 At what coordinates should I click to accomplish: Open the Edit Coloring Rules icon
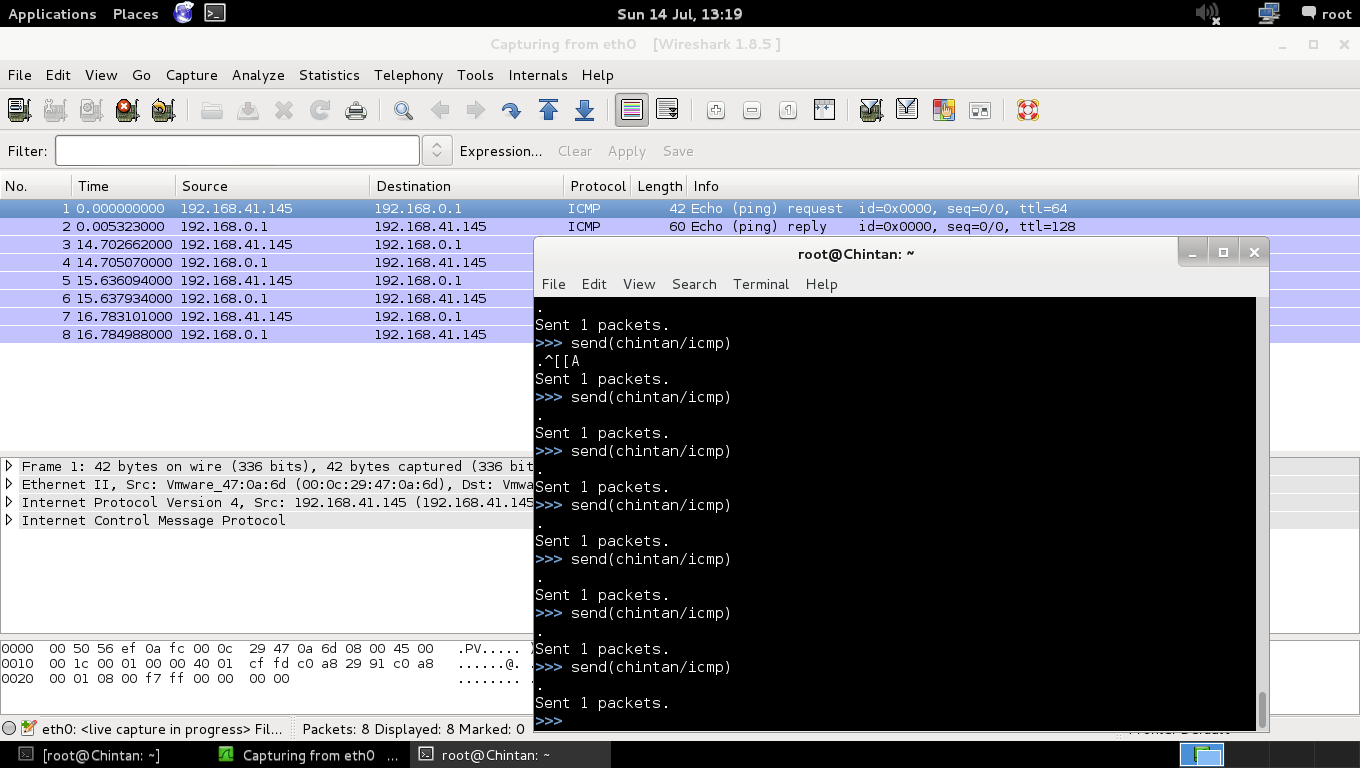[x=943, y=110]
